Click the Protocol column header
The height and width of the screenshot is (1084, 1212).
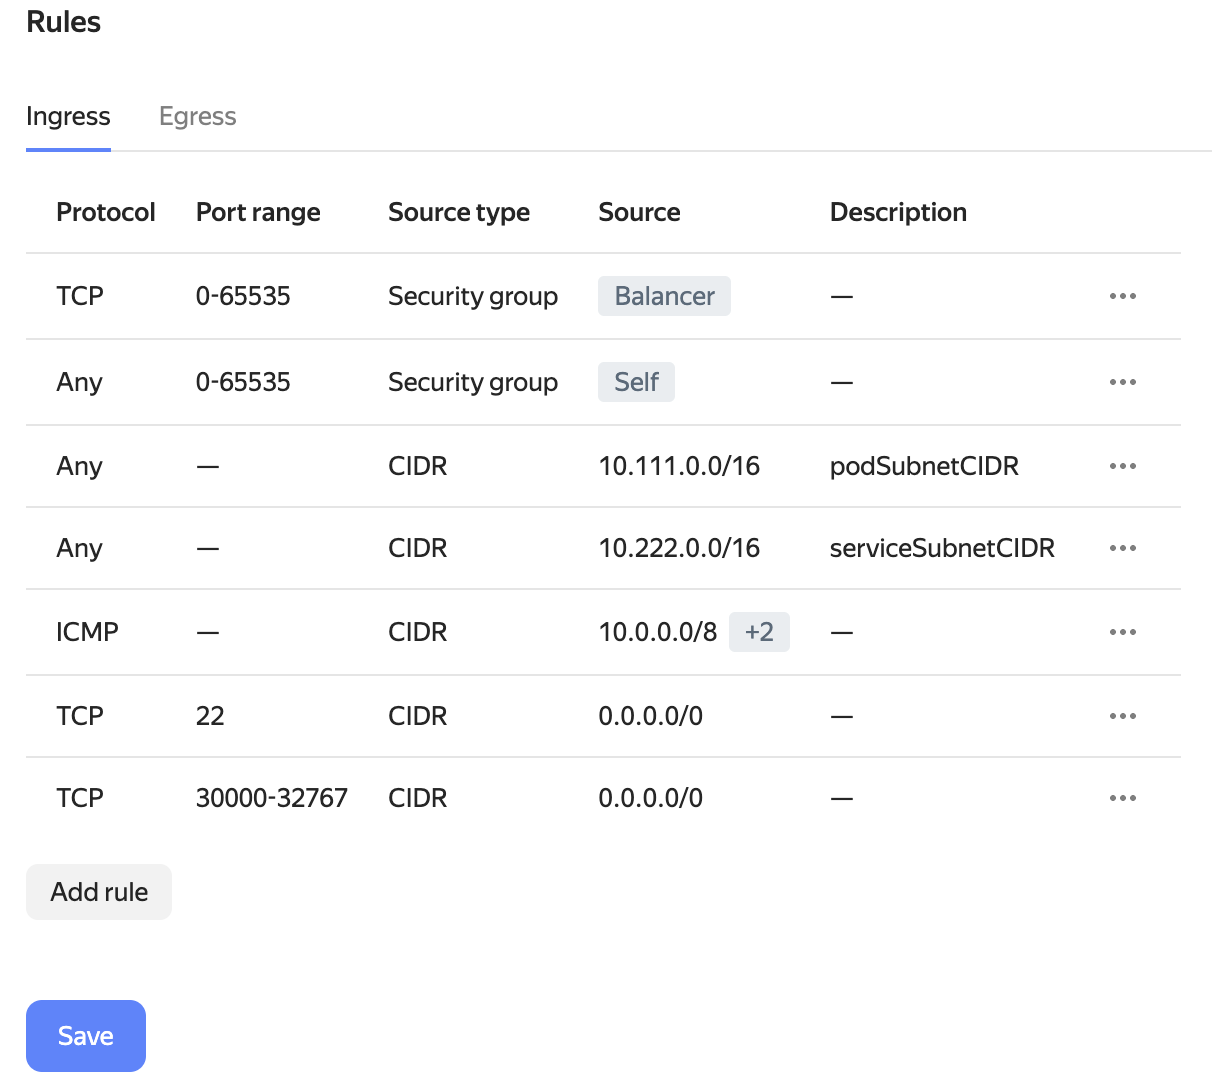point(106,212)
